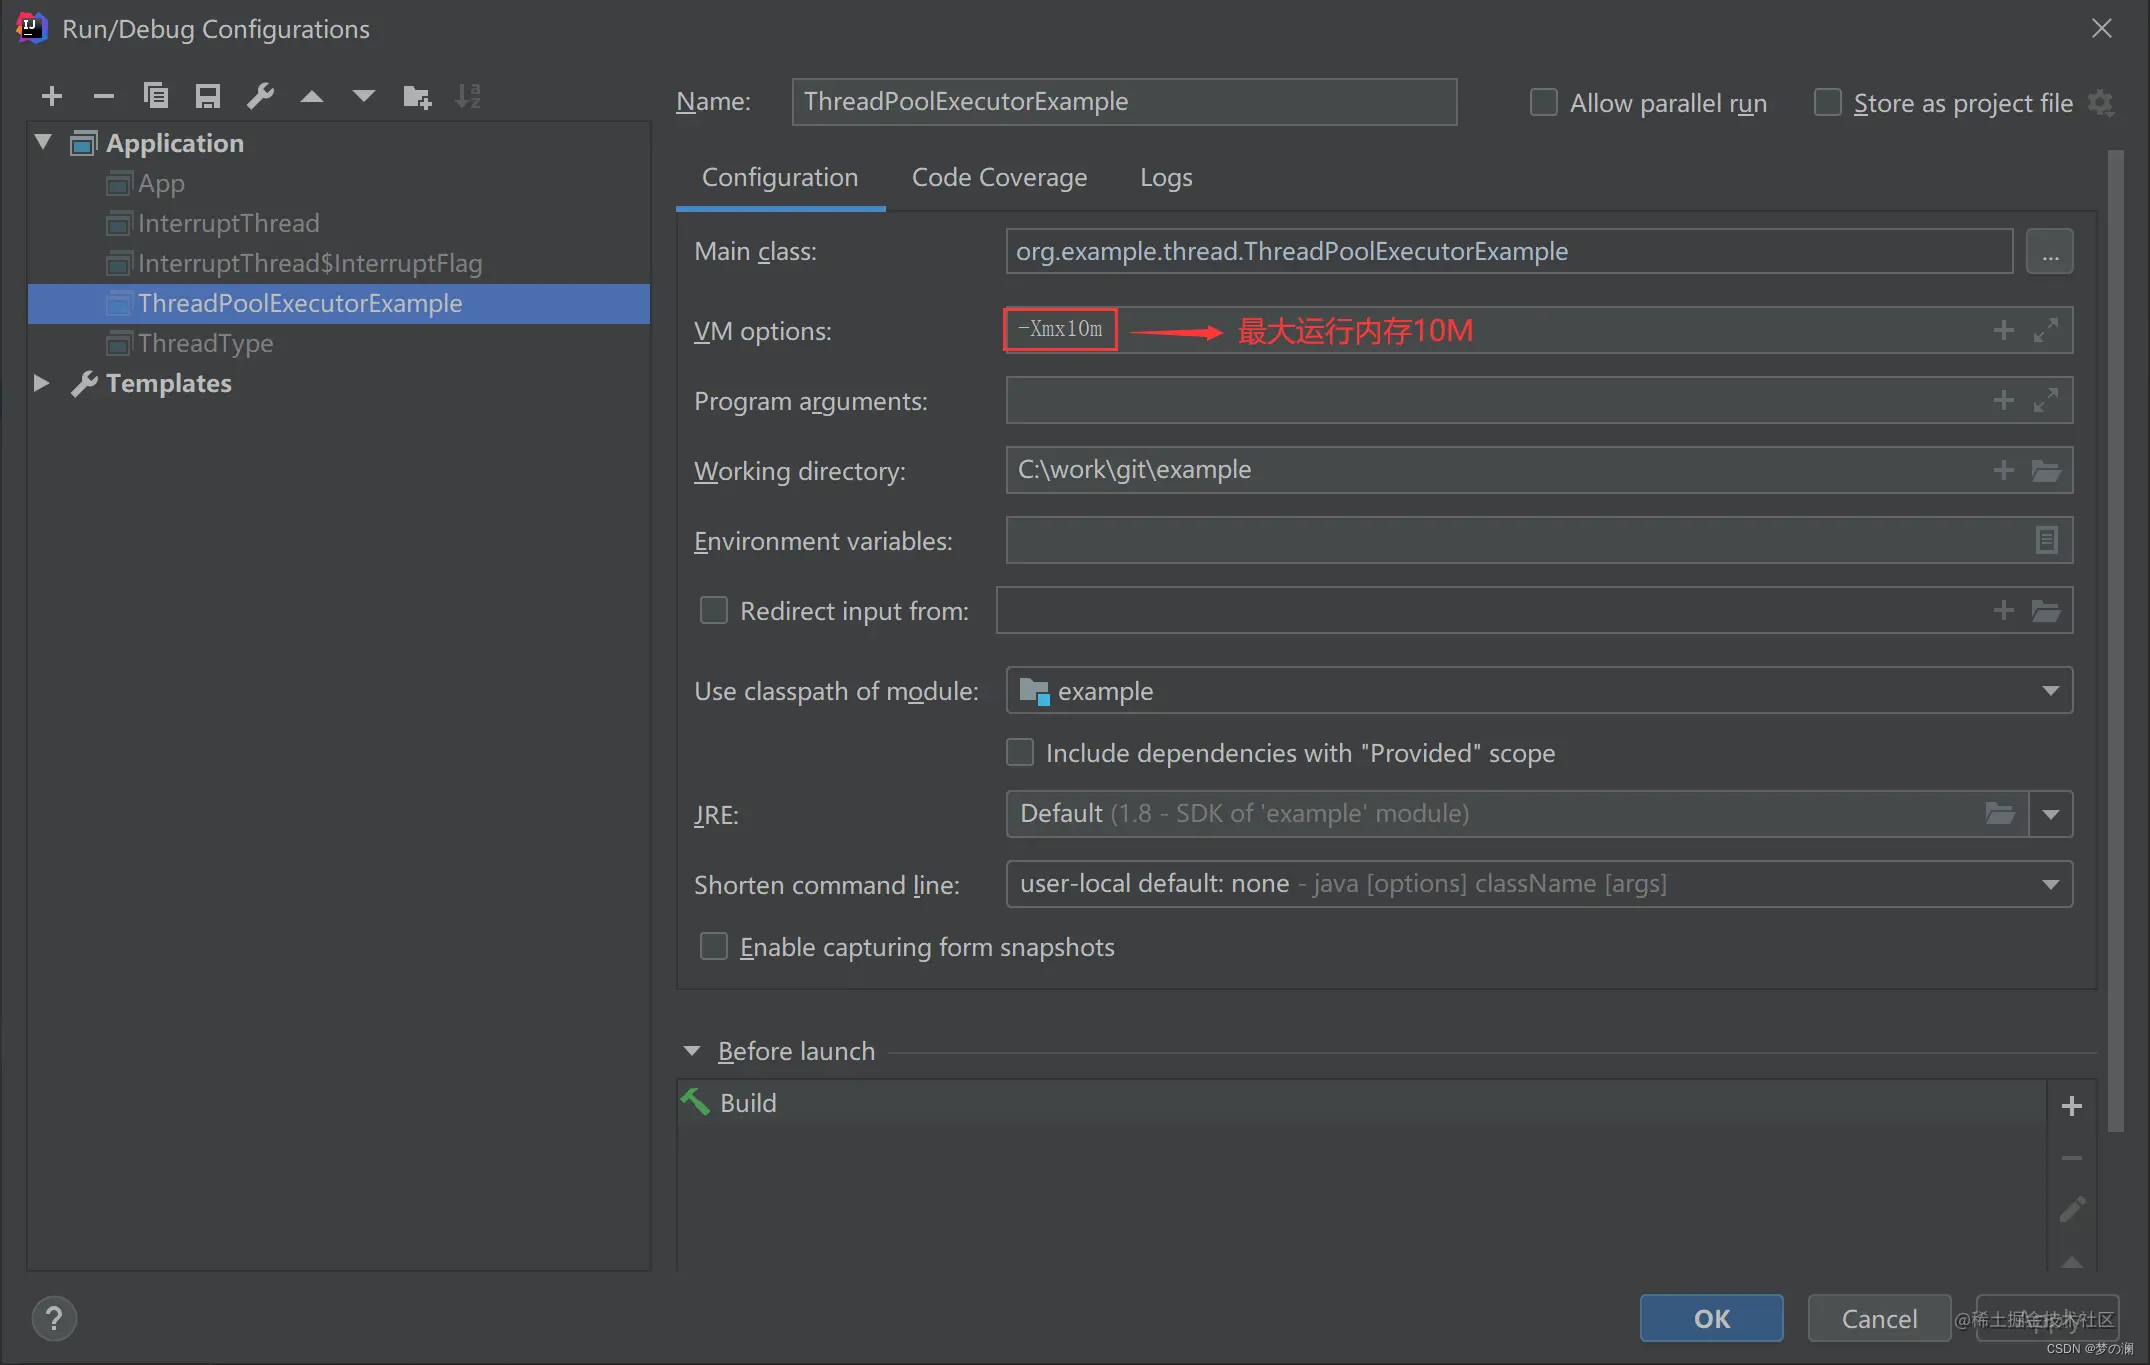The width and height of the screenshot is (2150, 1365).
Task: Switch to Code Coverage tab
Action: pos(999,177)
